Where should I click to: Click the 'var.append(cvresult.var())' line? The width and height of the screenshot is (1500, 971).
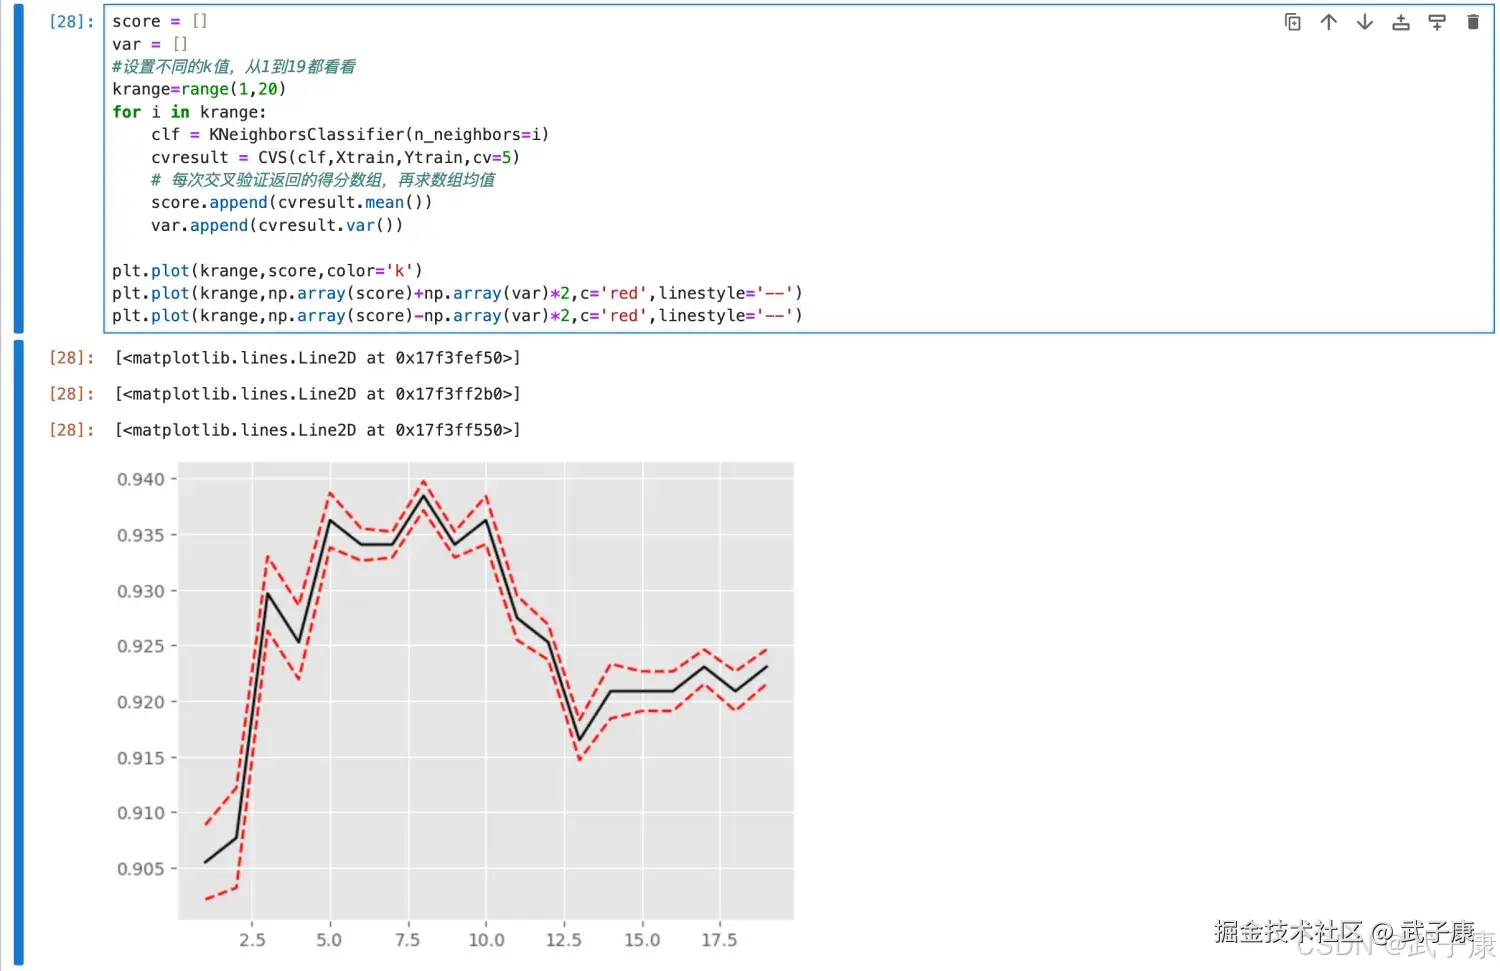coord(277,225)
